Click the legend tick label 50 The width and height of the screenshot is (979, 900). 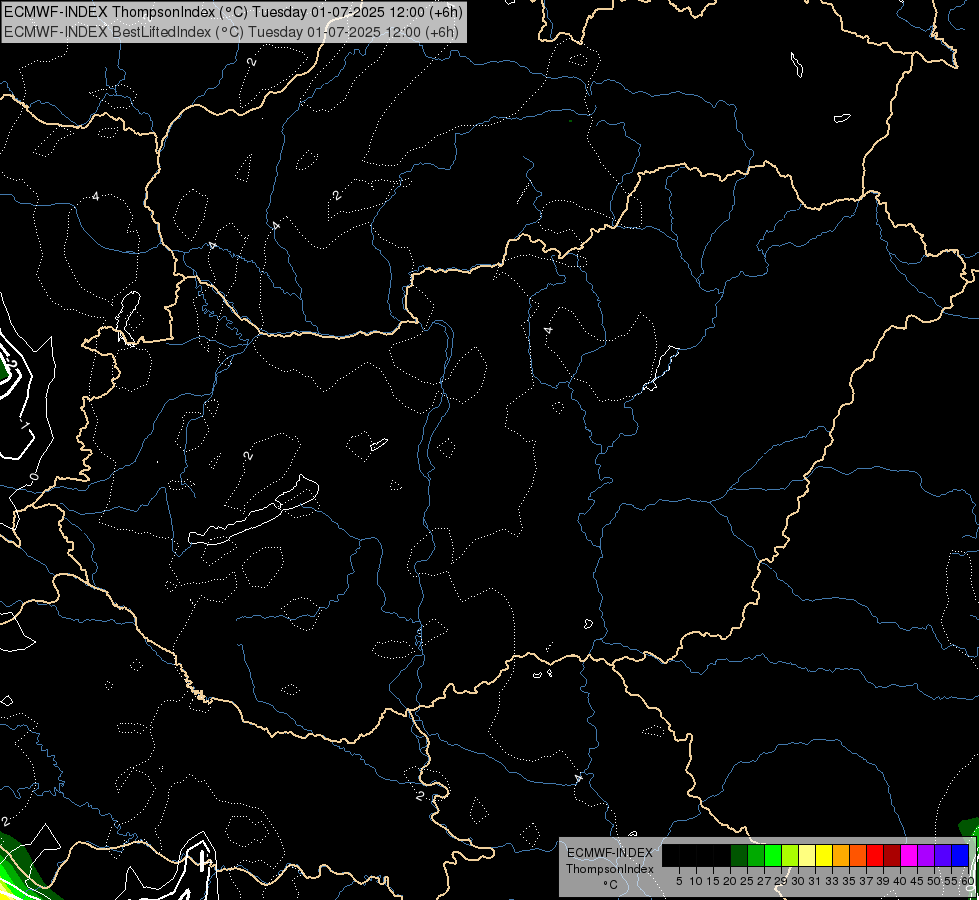pyautogui.click(x=933, y=881)
